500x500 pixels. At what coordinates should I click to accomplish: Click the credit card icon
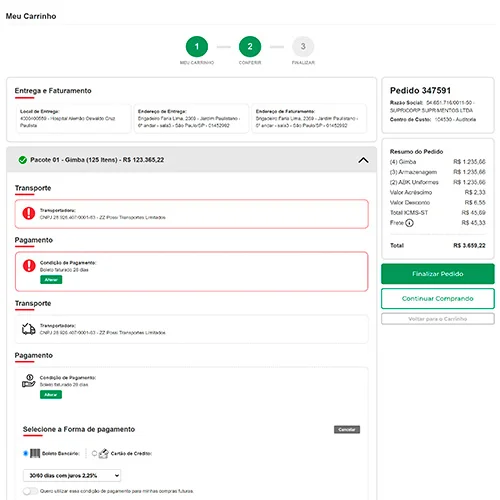[x=104, y=453]
